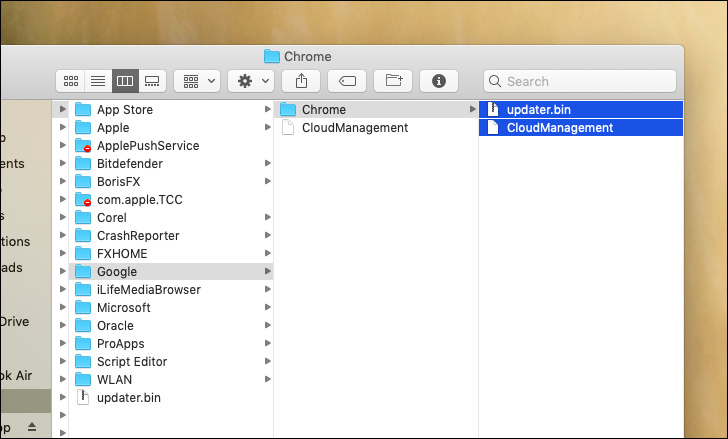The width and height of the screenshot is (728, 439).
Task: Select highlighted updater.bin in right column
Action: 581,110
